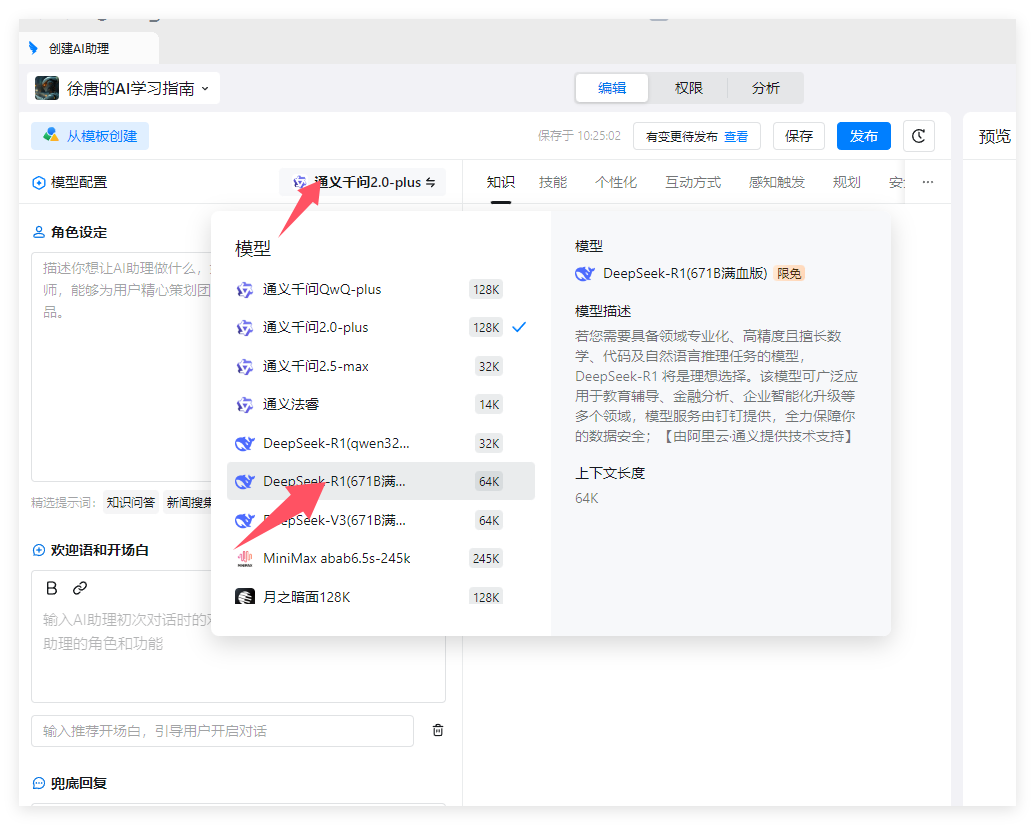Click the 从模板创建 button
This screenshot has width=1035, height=825.
[x=90, y=136]
